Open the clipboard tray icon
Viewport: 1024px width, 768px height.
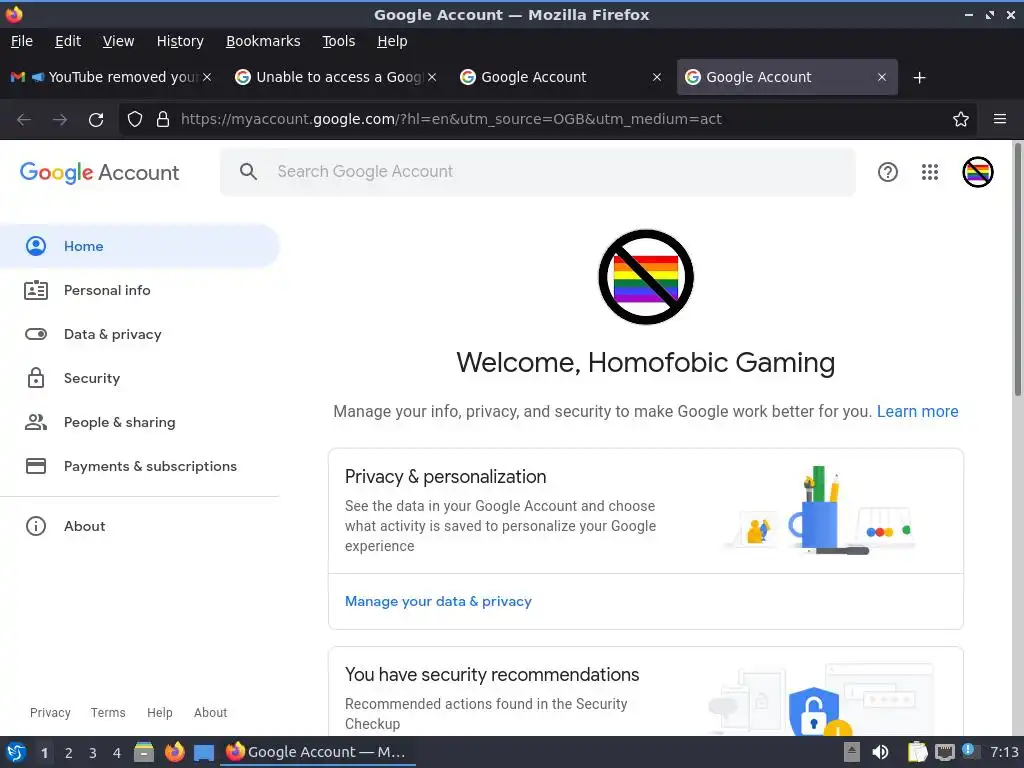917,752
